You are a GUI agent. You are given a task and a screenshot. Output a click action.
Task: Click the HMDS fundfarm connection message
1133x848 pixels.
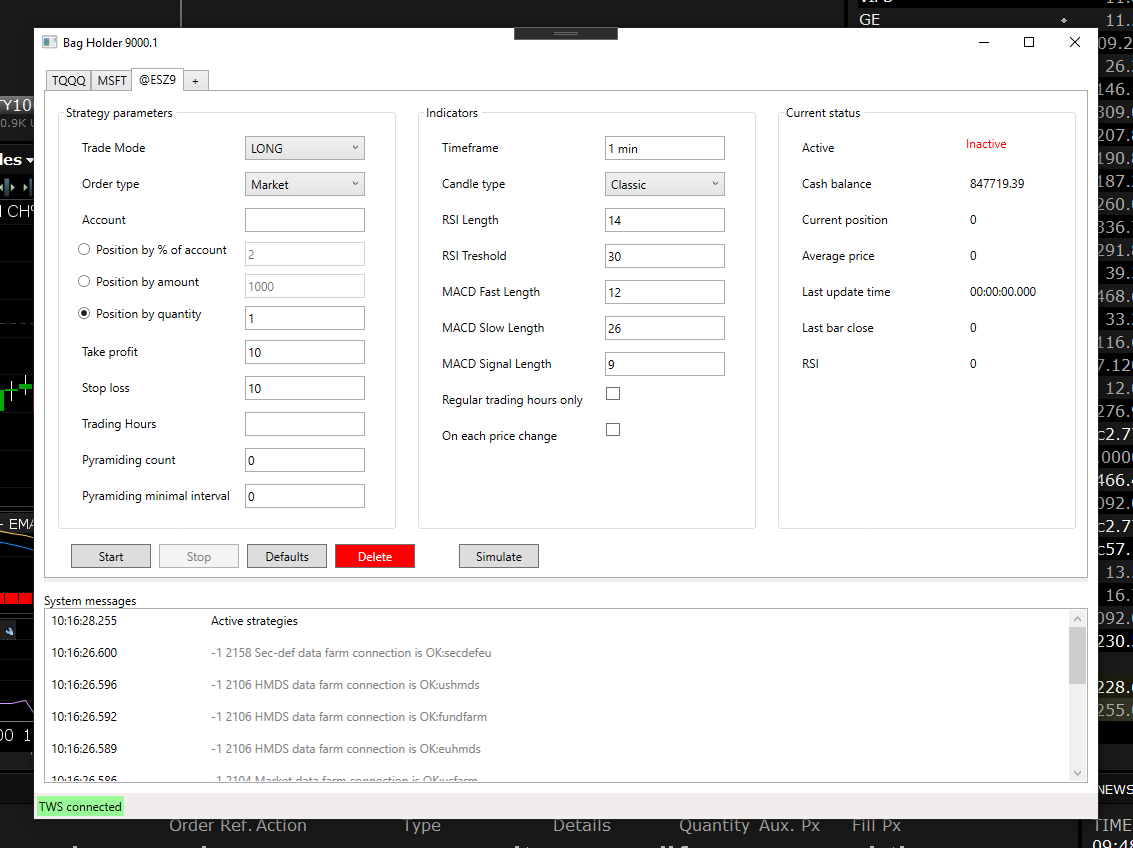coord(349,717)
